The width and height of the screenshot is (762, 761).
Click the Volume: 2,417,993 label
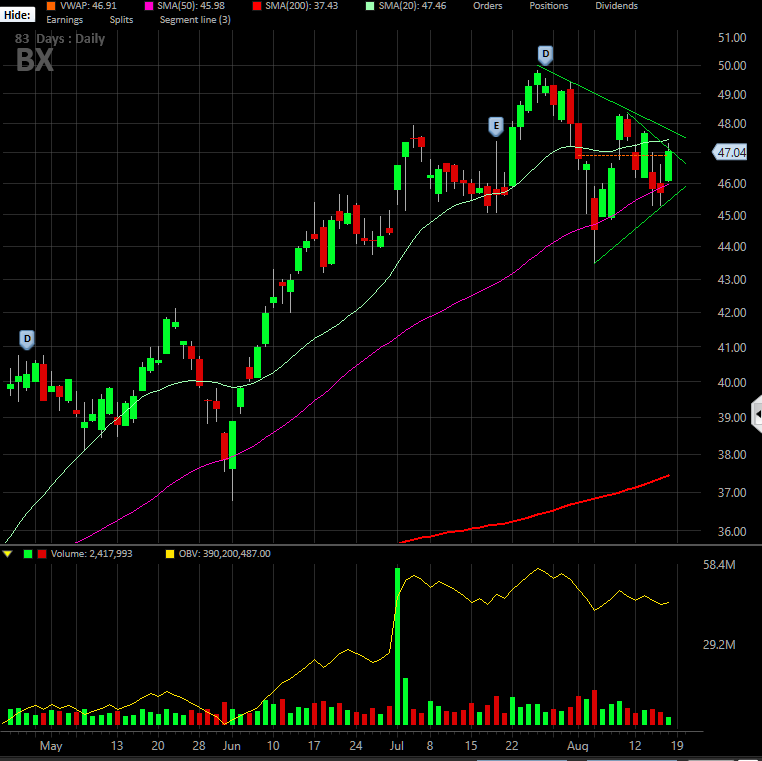91,553
